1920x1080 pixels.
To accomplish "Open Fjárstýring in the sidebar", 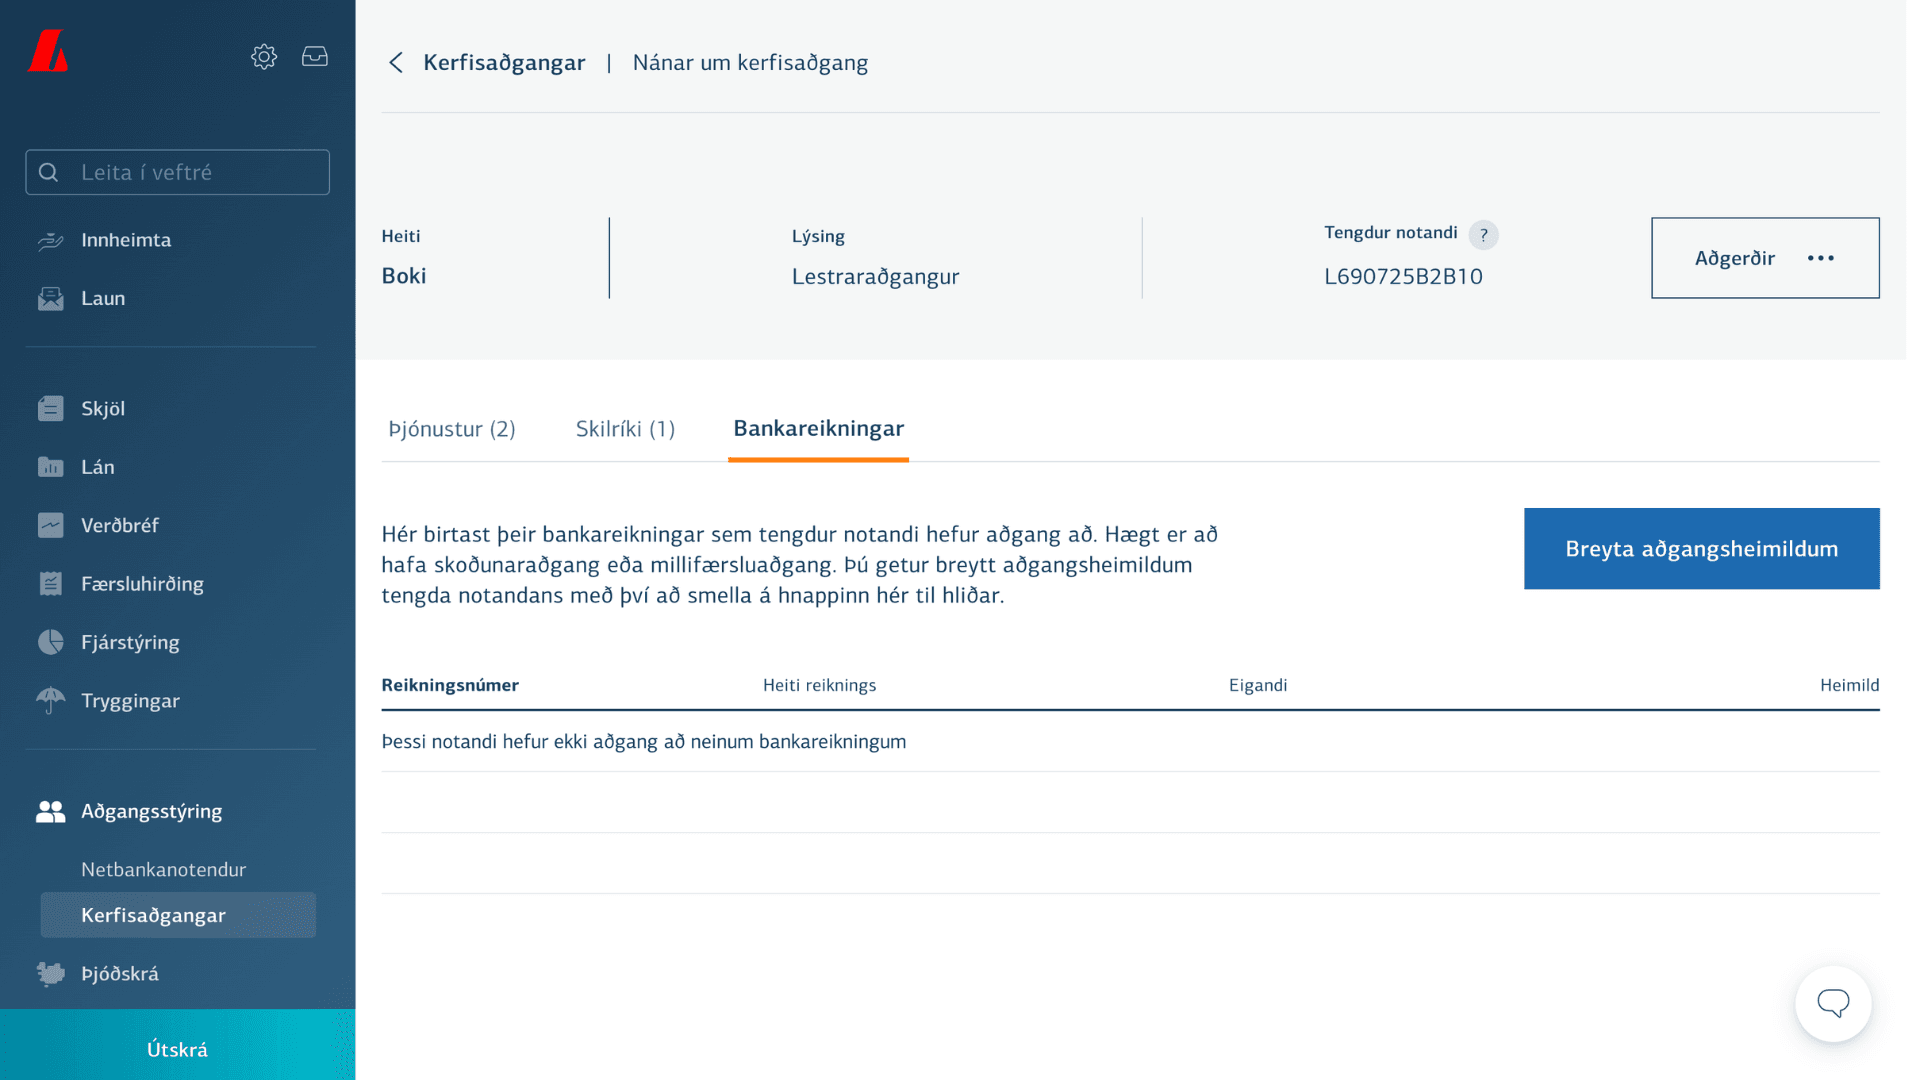I will [130, 643].
